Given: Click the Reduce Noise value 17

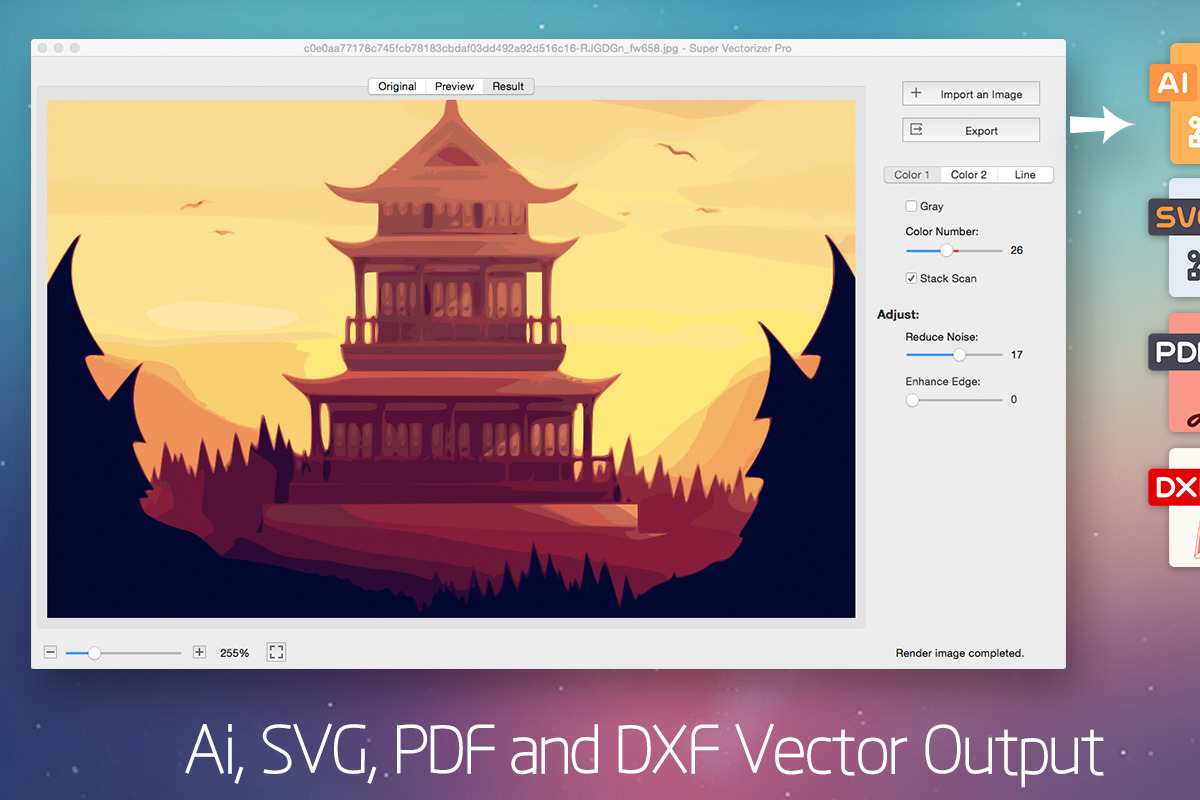Looking at the screenshot, I should click(1017, 355).
